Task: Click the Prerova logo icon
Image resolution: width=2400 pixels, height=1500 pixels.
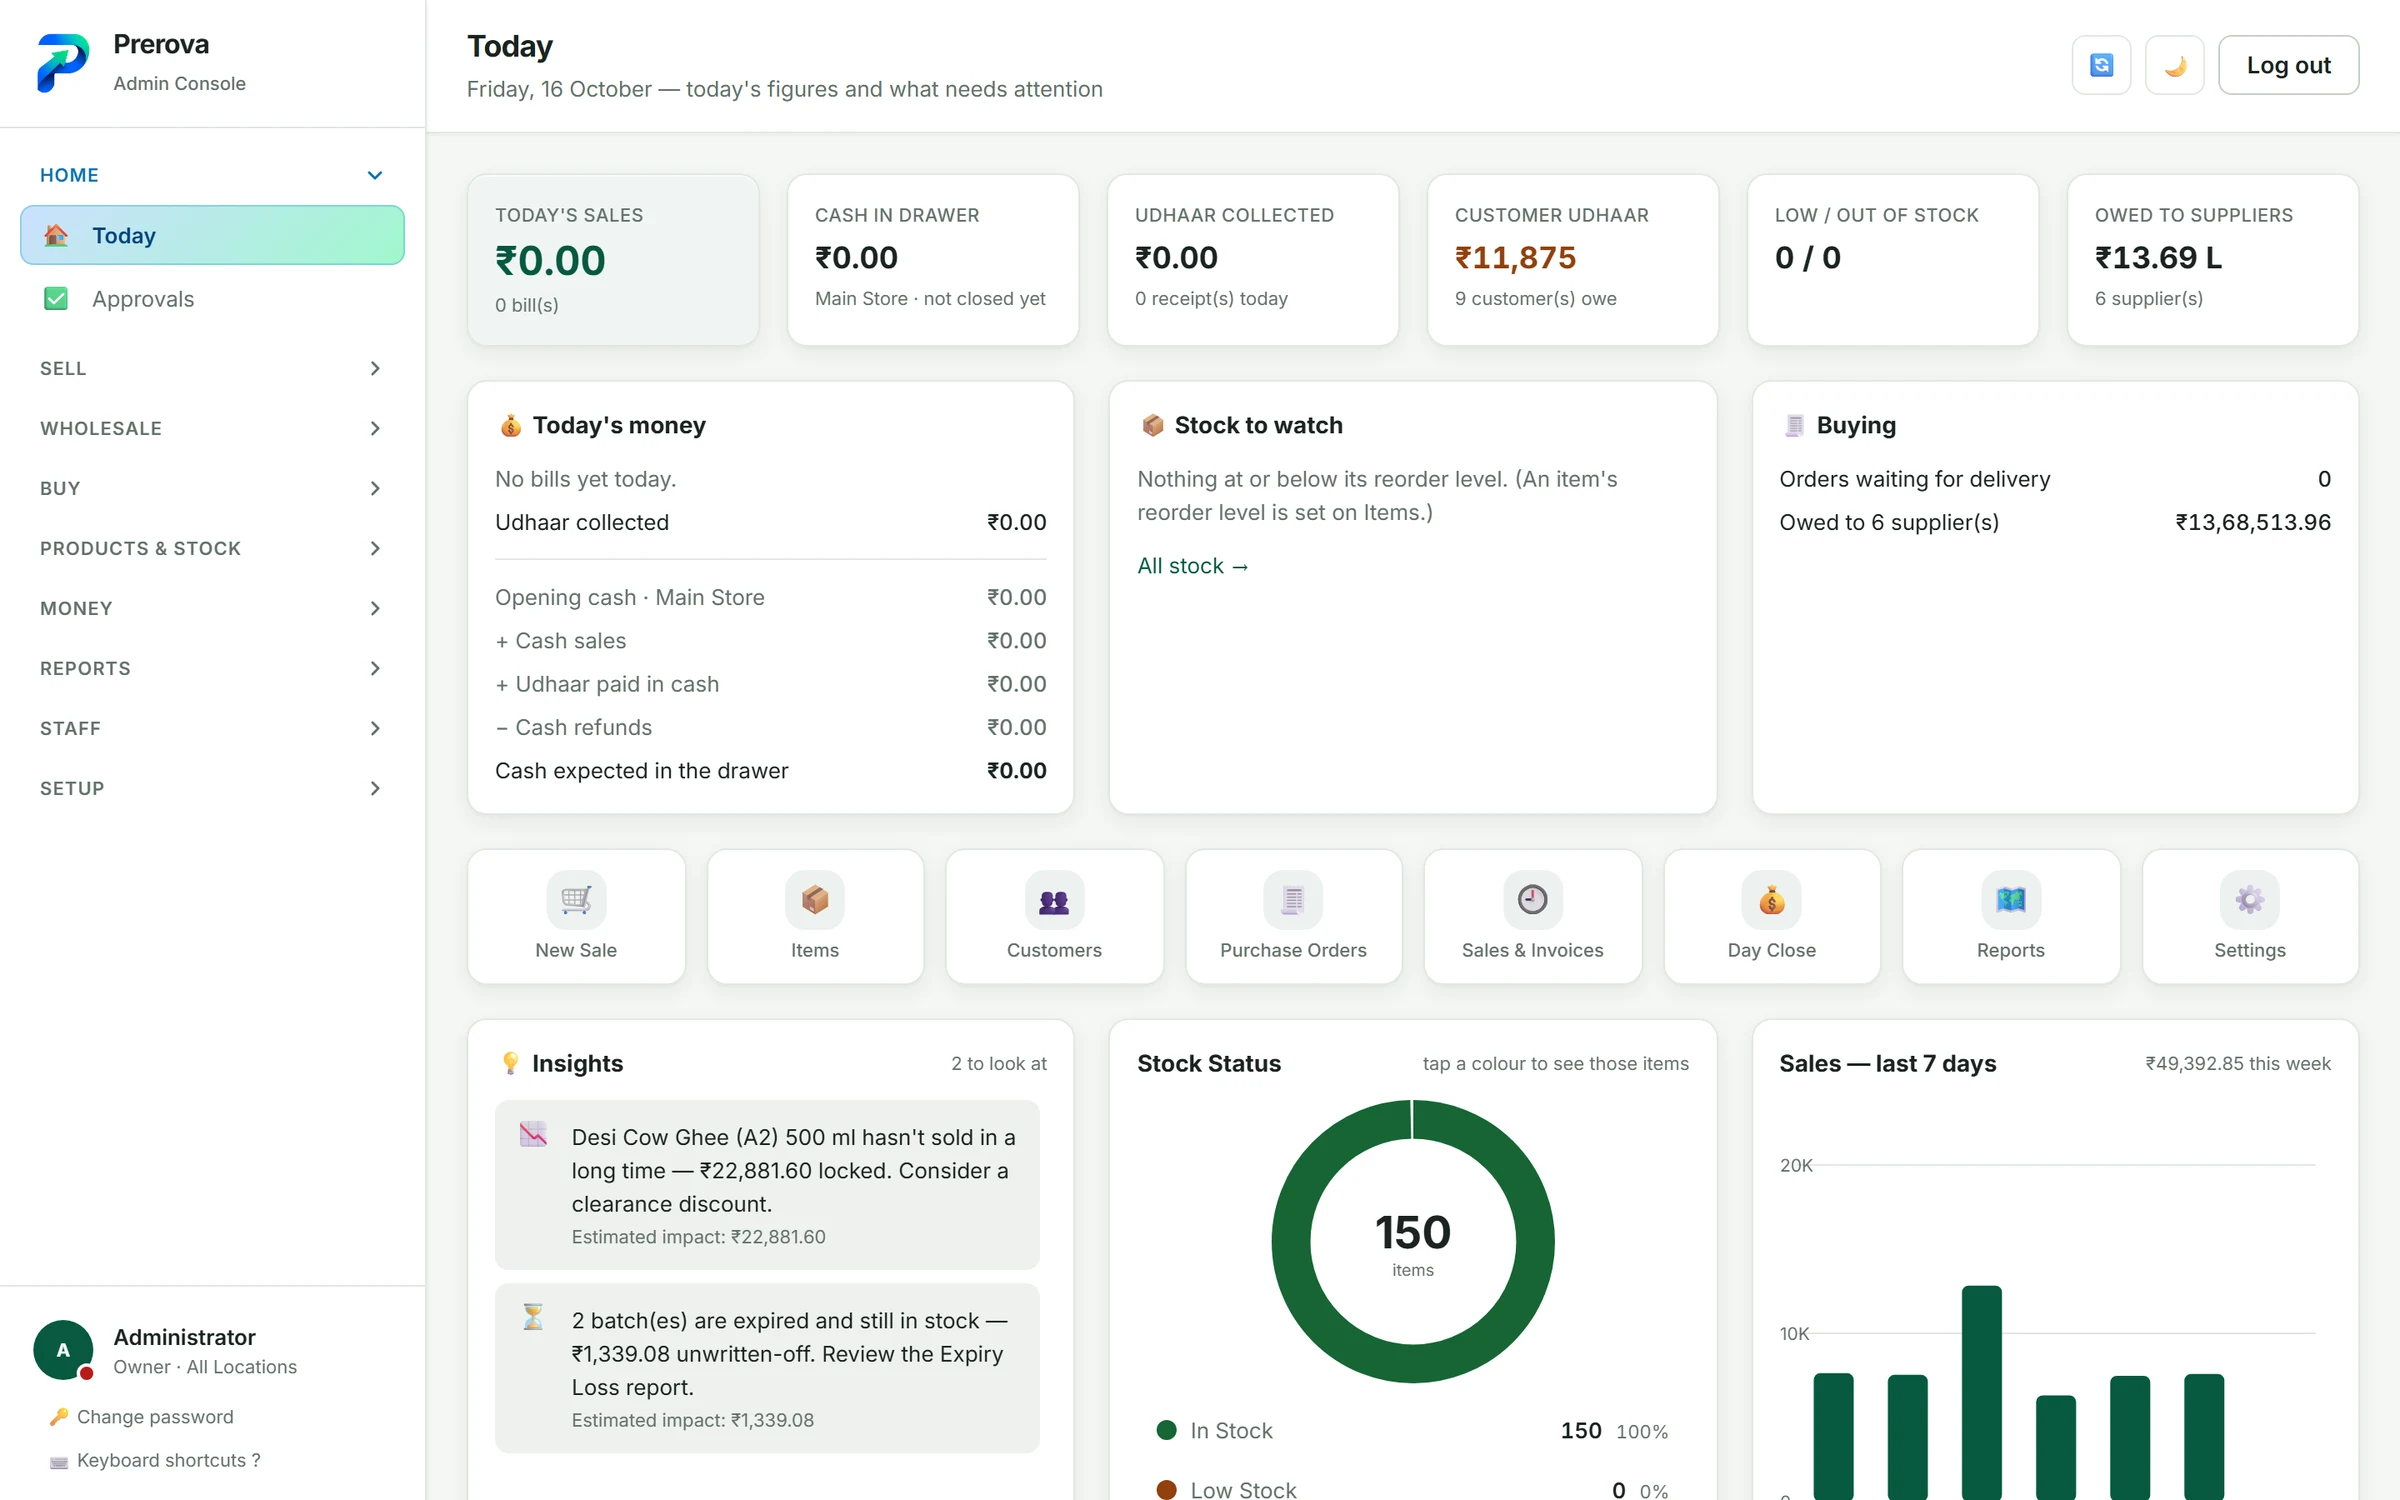Action: click(x=63, y=63)
